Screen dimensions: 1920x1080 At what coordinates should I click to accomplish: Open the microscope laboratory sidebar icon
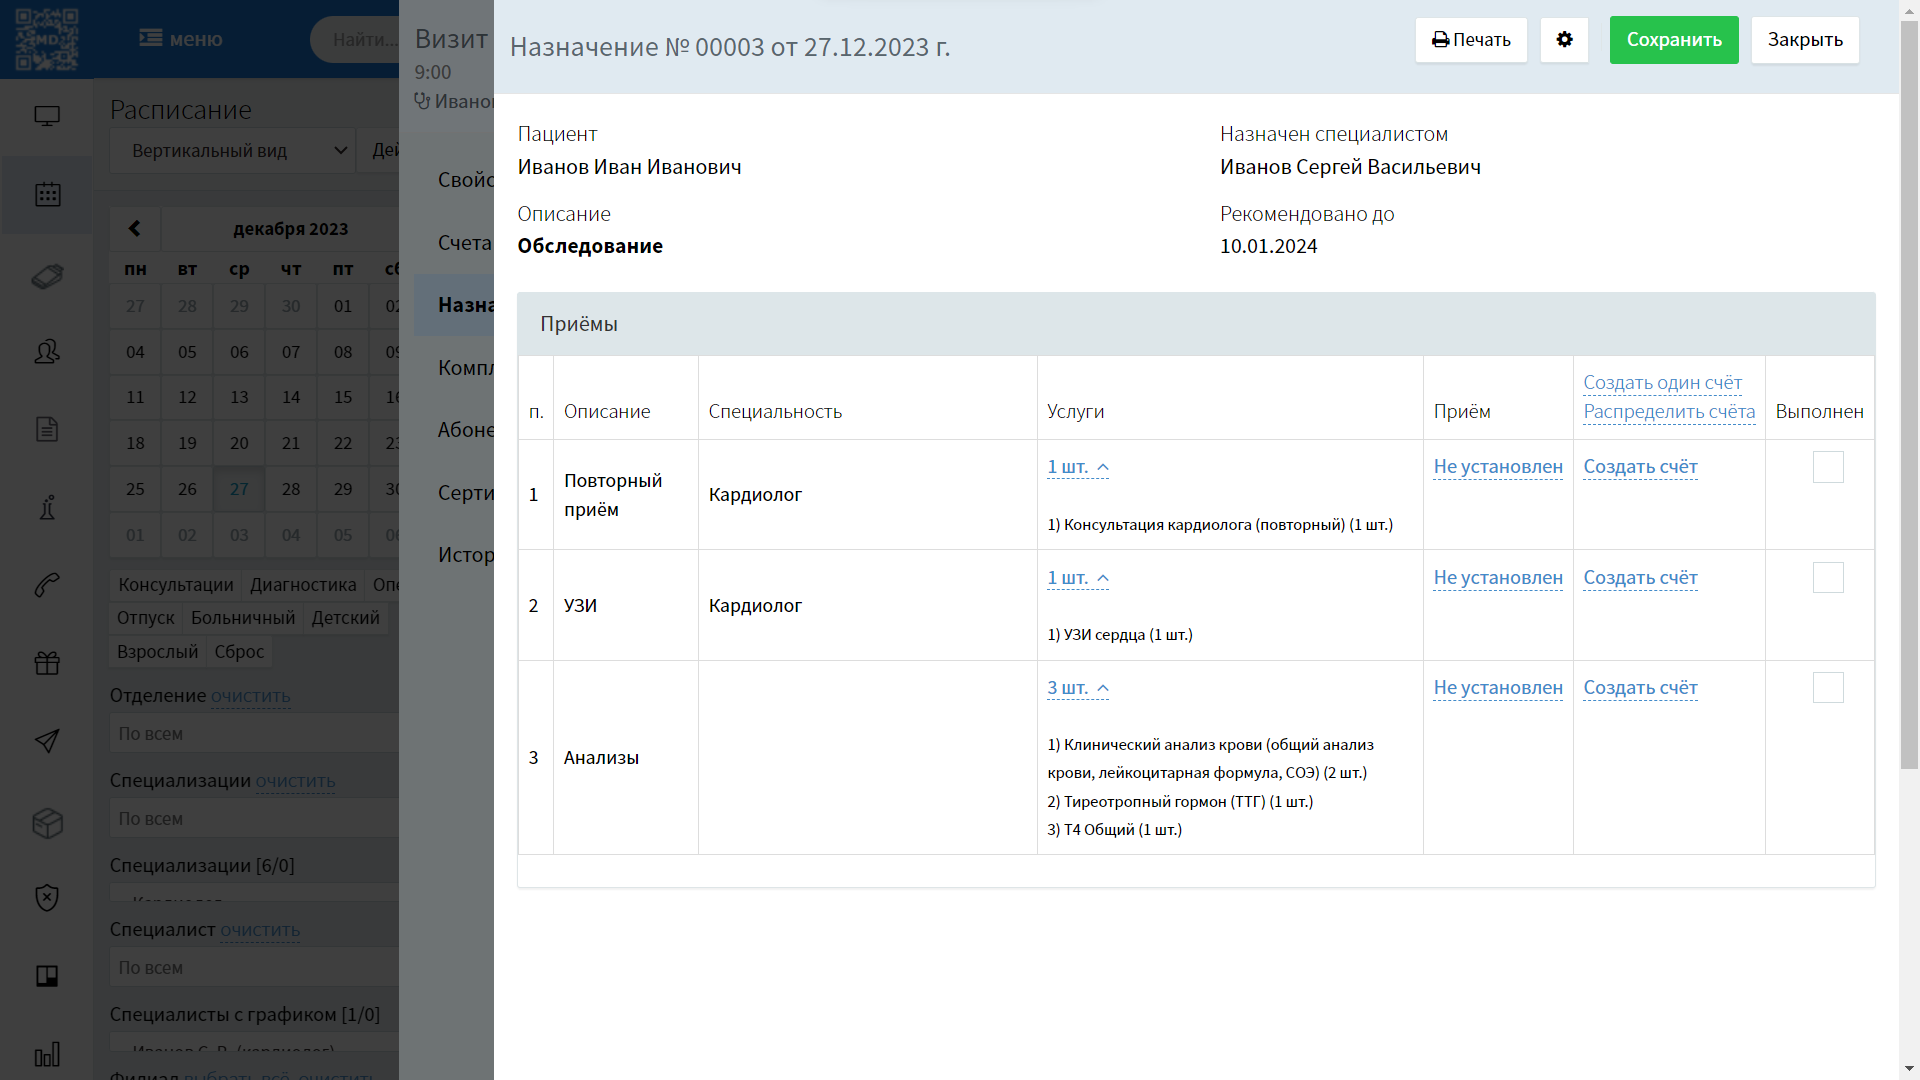tap(47, 507)
